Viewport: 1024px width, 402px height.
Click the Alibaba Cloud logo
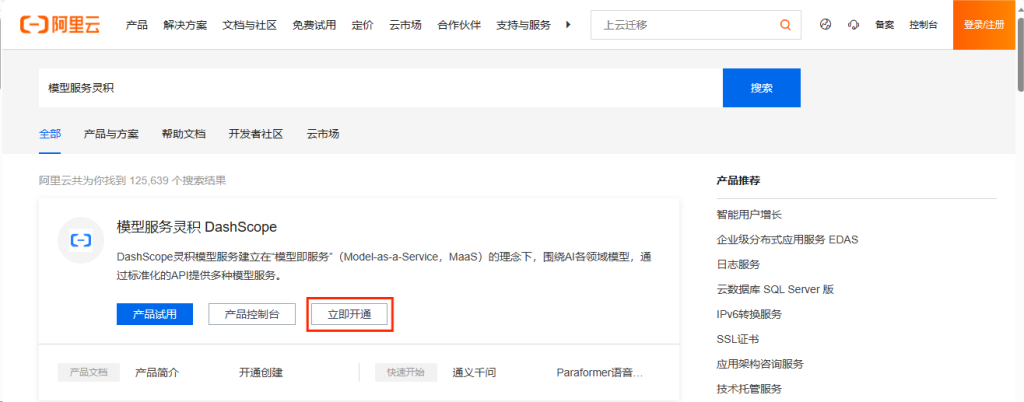pos(59,25)
